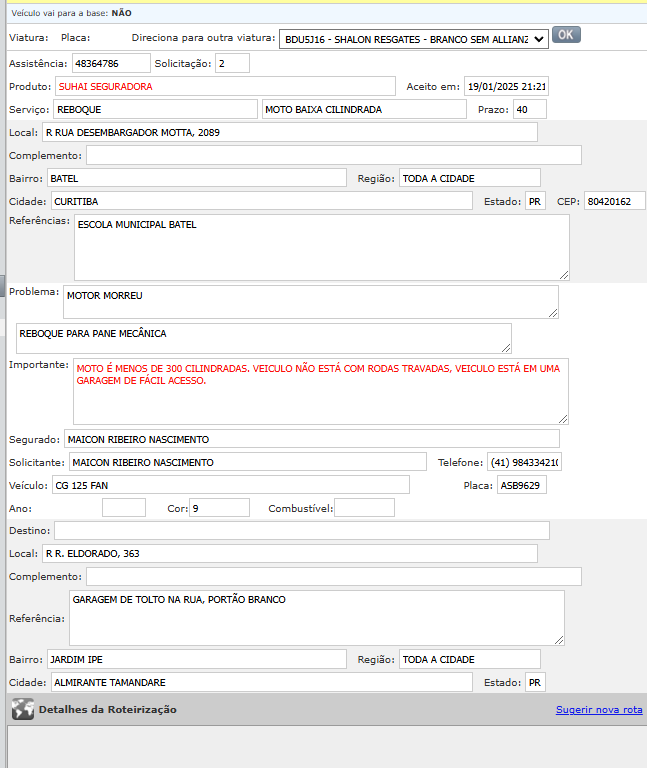Click the resize grip of REBOQUE PARA PANE textarea
Viewport: 647px width, 768px height.
506,348
